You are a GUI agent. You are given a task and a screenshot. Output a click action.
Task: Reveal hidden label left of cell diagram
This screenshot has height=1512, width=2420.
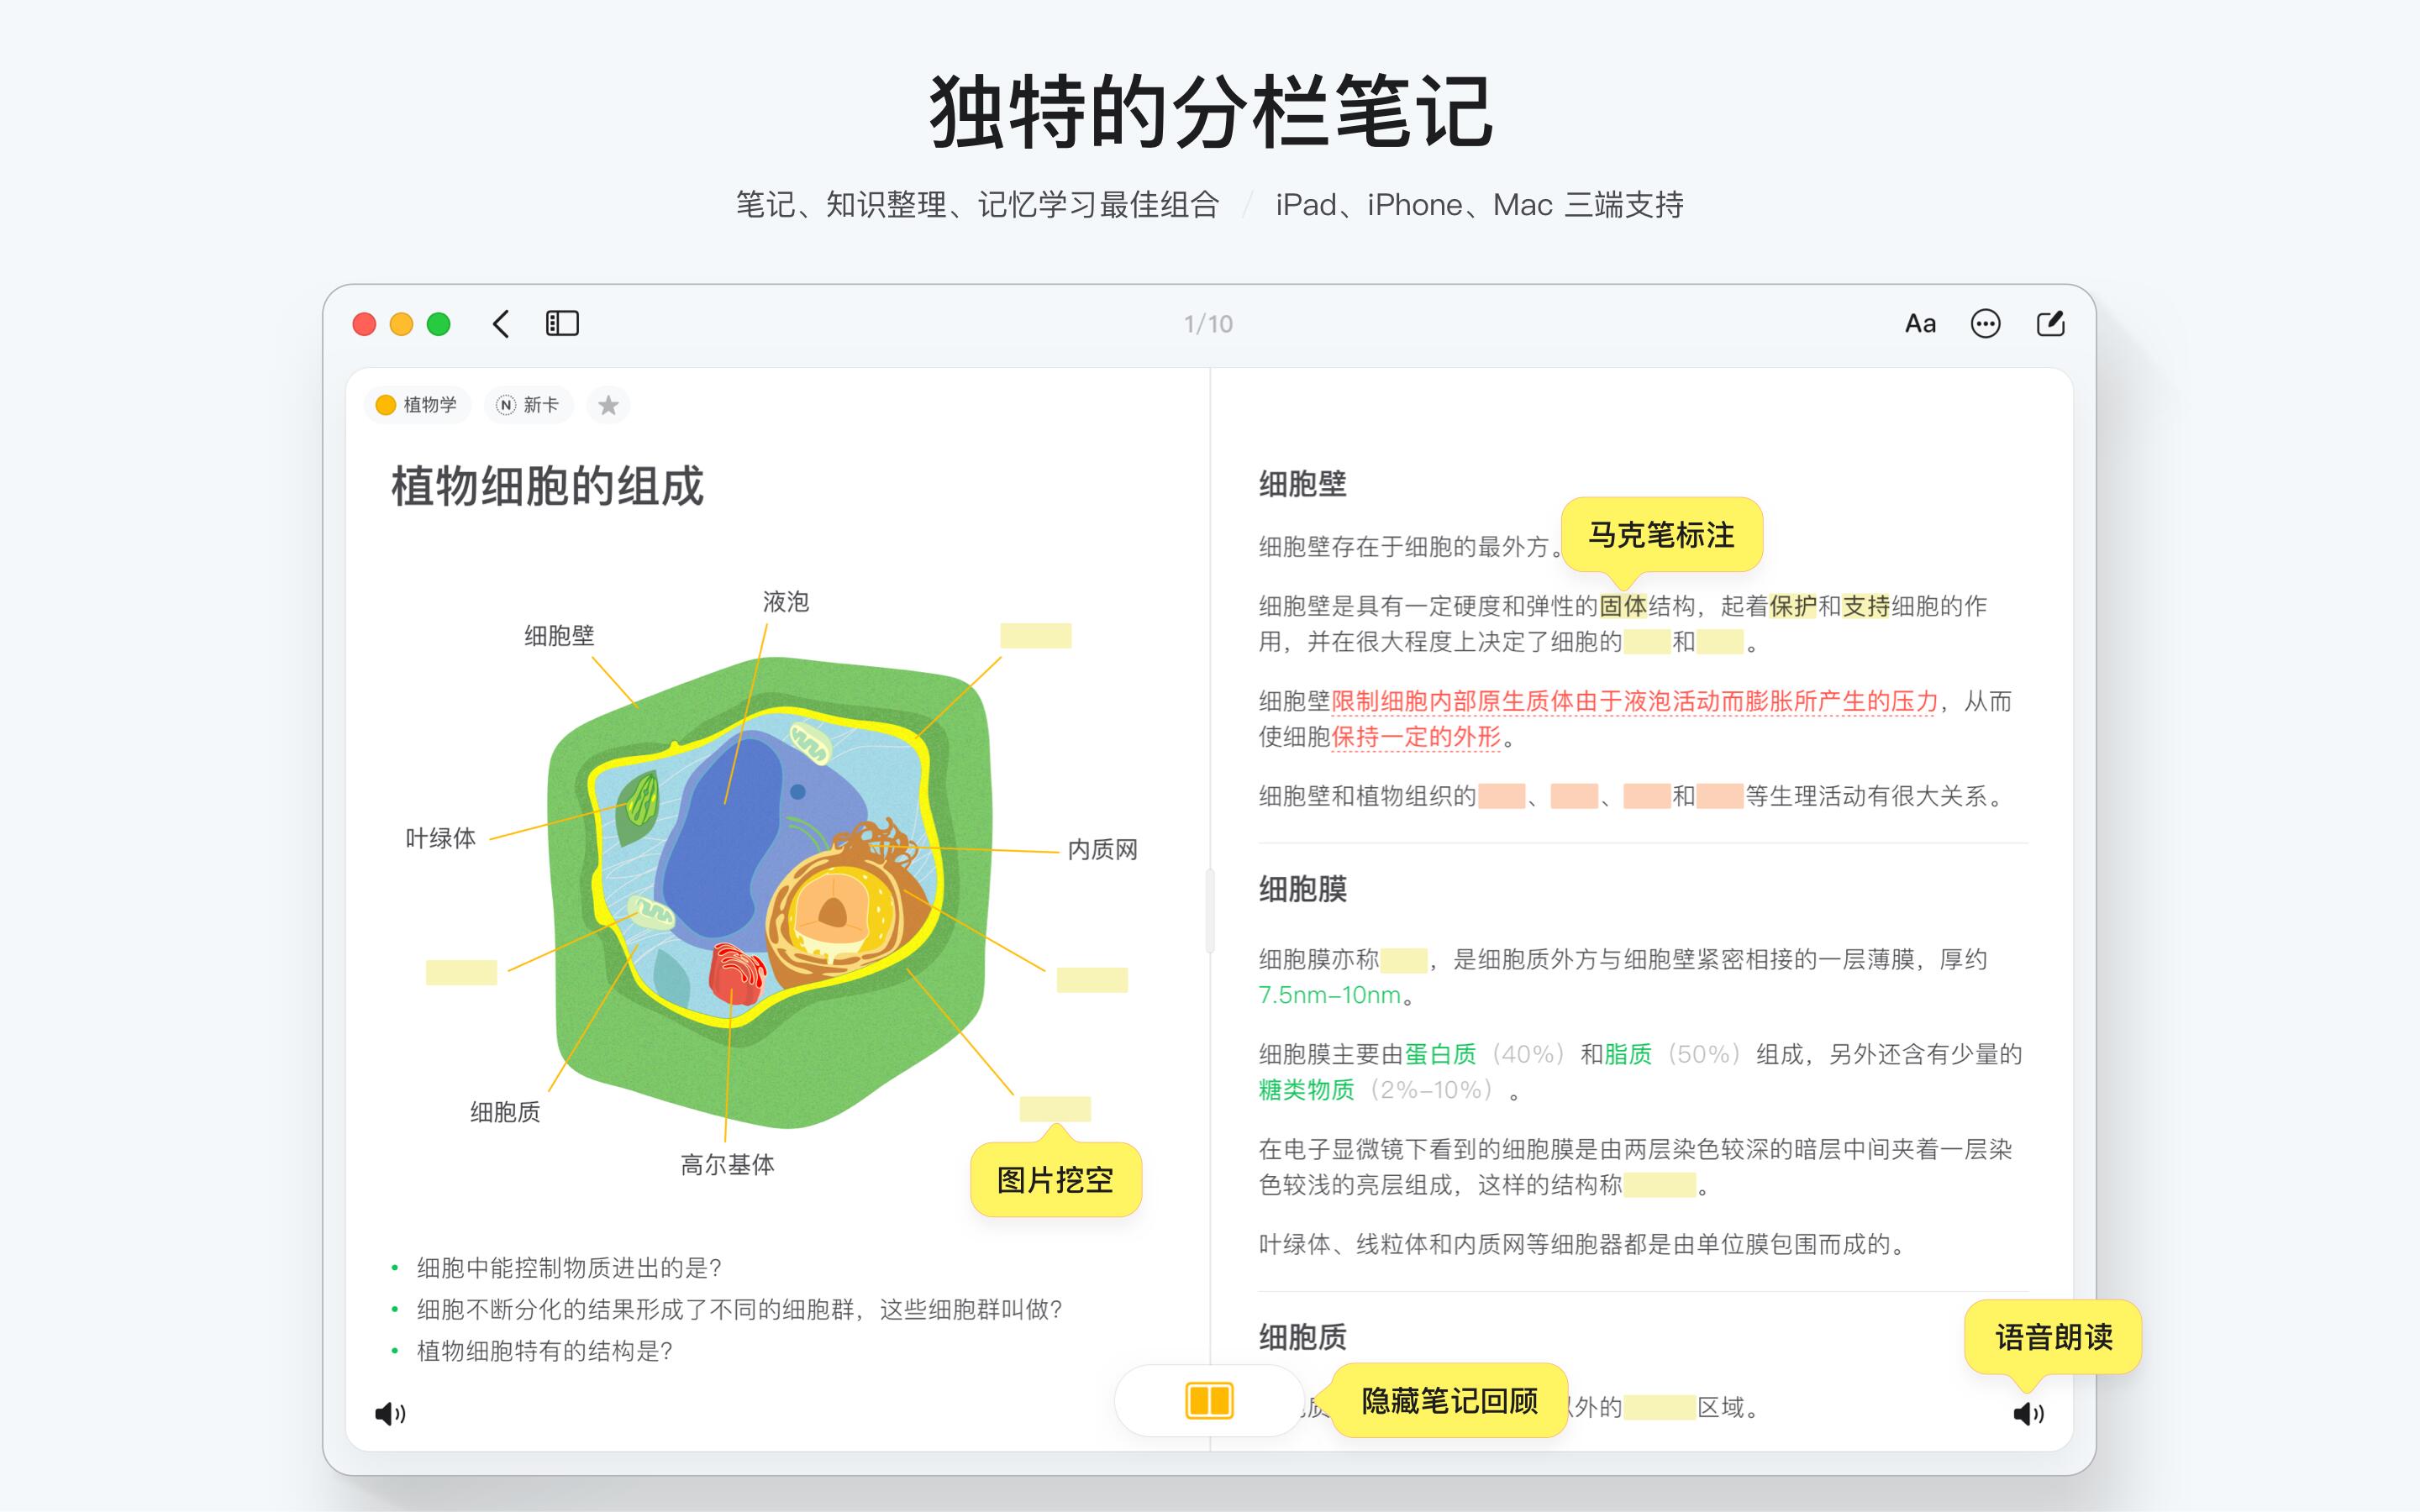pyautogui.click(x=461, y=972)
